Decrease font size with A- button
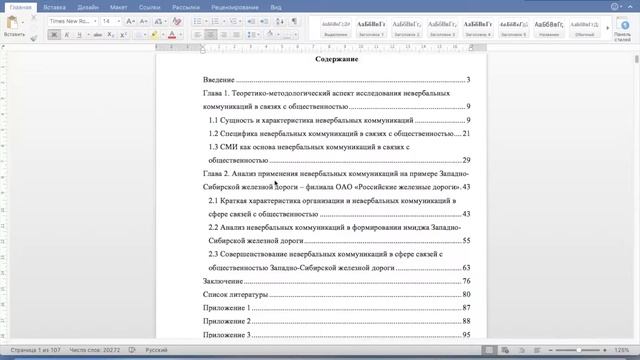 (x=144, y=21)
